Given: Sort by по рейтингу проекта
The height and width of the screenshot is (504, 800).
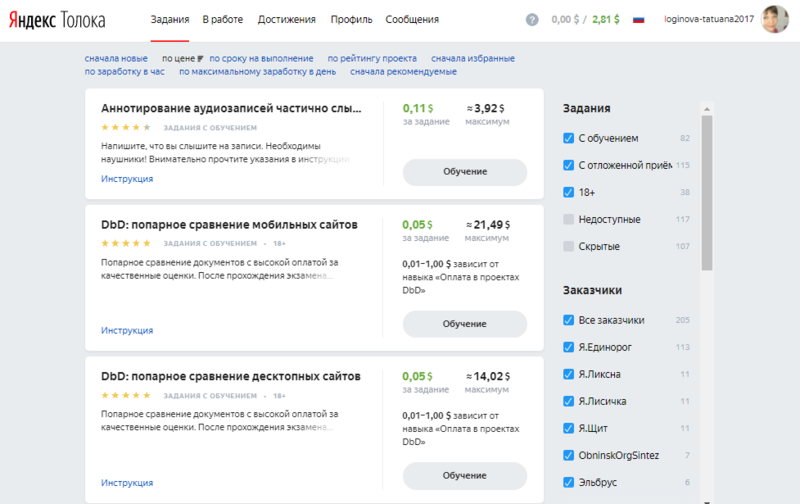Looking at the screenshot, I should click(372, 59).
